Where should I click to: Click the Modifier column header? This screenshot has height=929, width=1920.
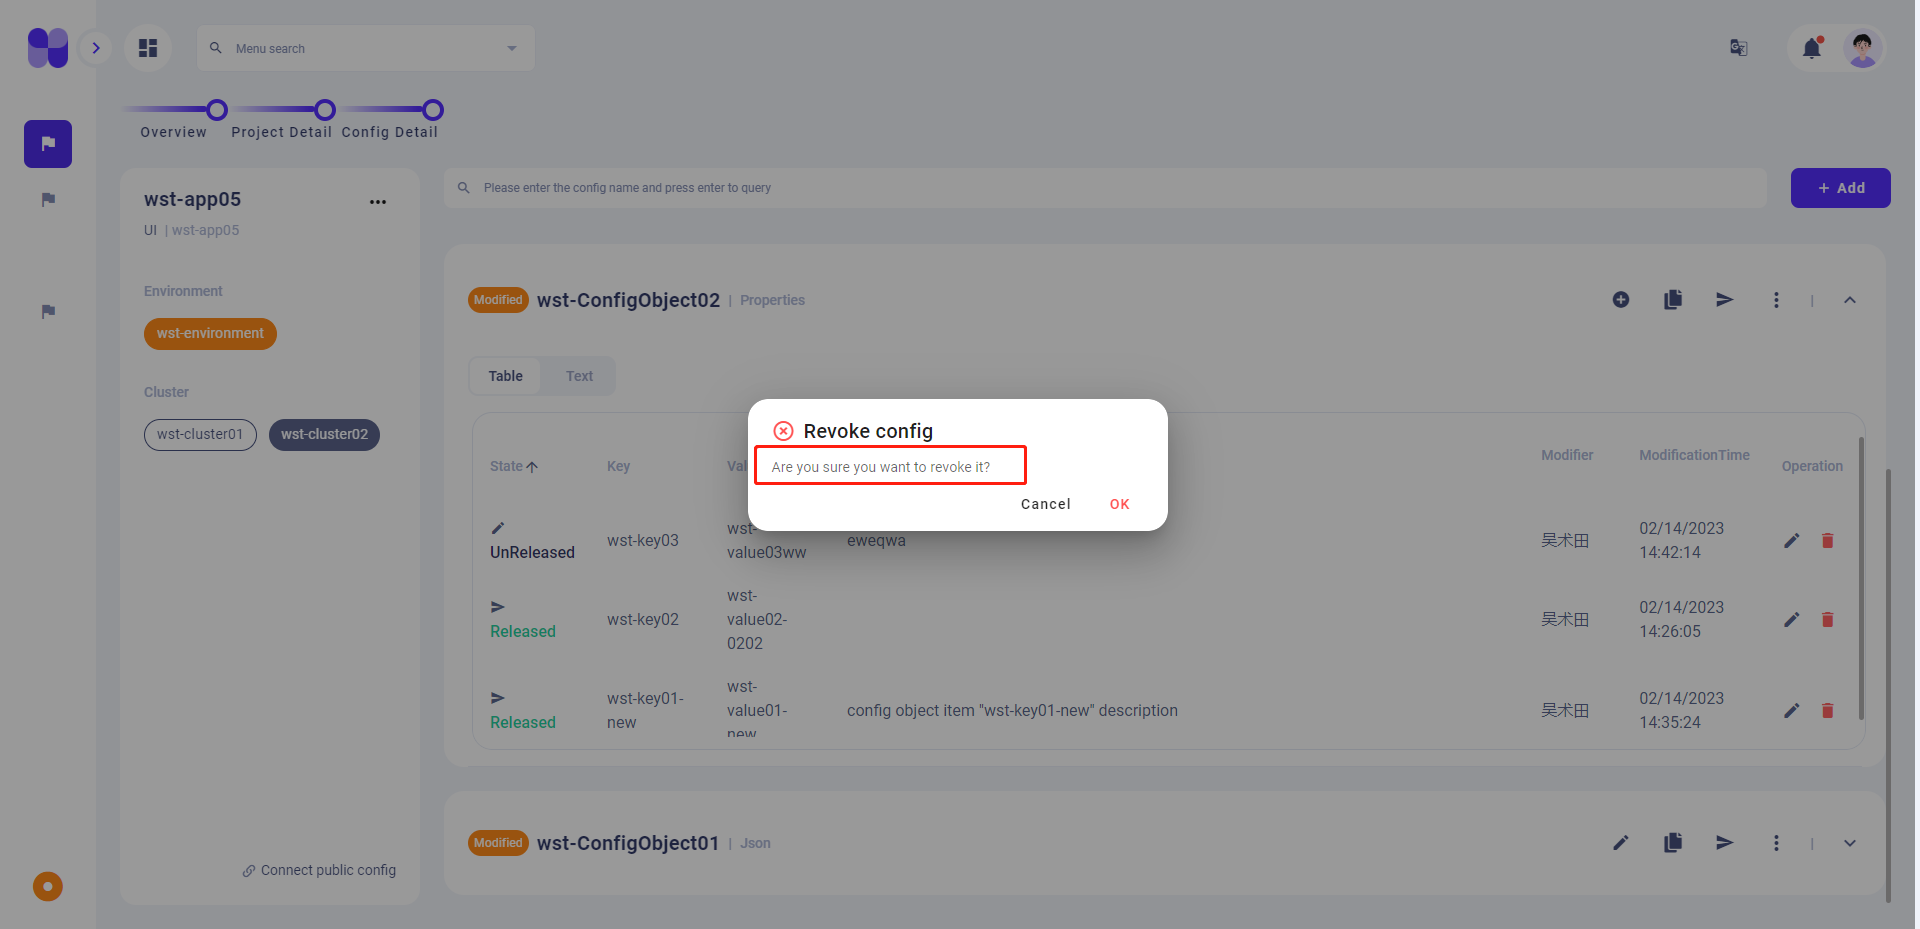pos(1567,455)
